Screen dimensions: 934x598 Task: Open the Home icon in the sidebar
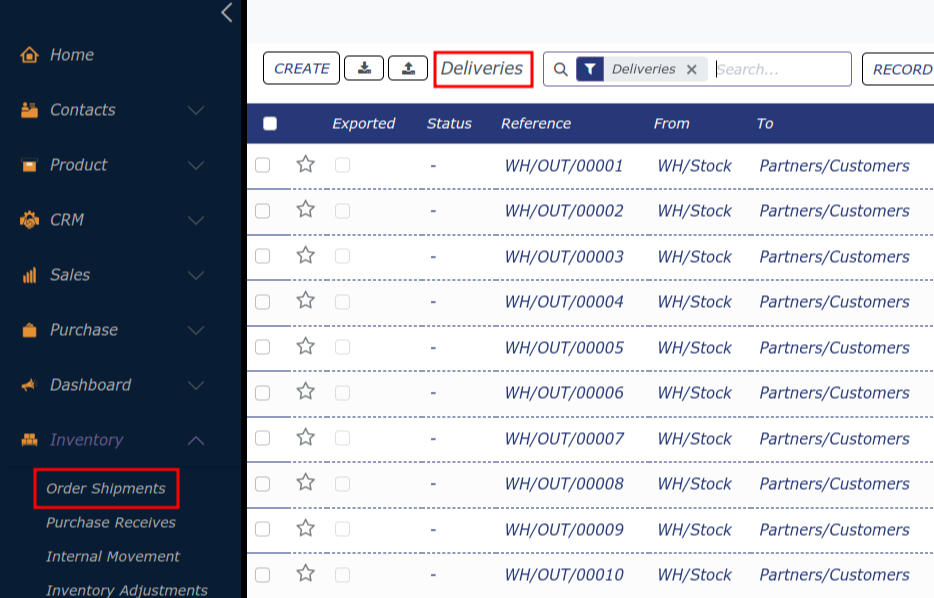[x=29, y=55]
